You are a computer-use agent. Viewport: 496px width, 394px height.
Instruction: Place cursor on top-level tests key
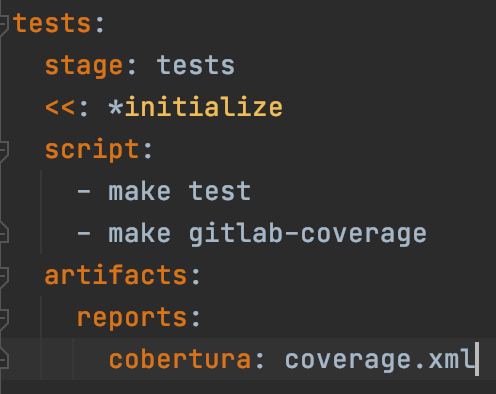point(52,24)
